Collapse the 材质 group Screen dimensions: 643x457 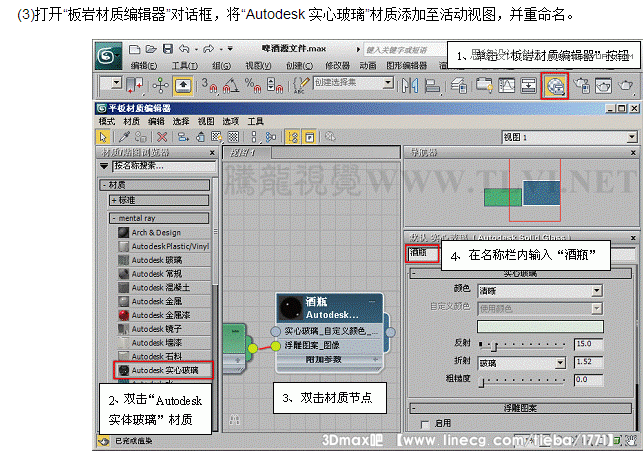155,185
